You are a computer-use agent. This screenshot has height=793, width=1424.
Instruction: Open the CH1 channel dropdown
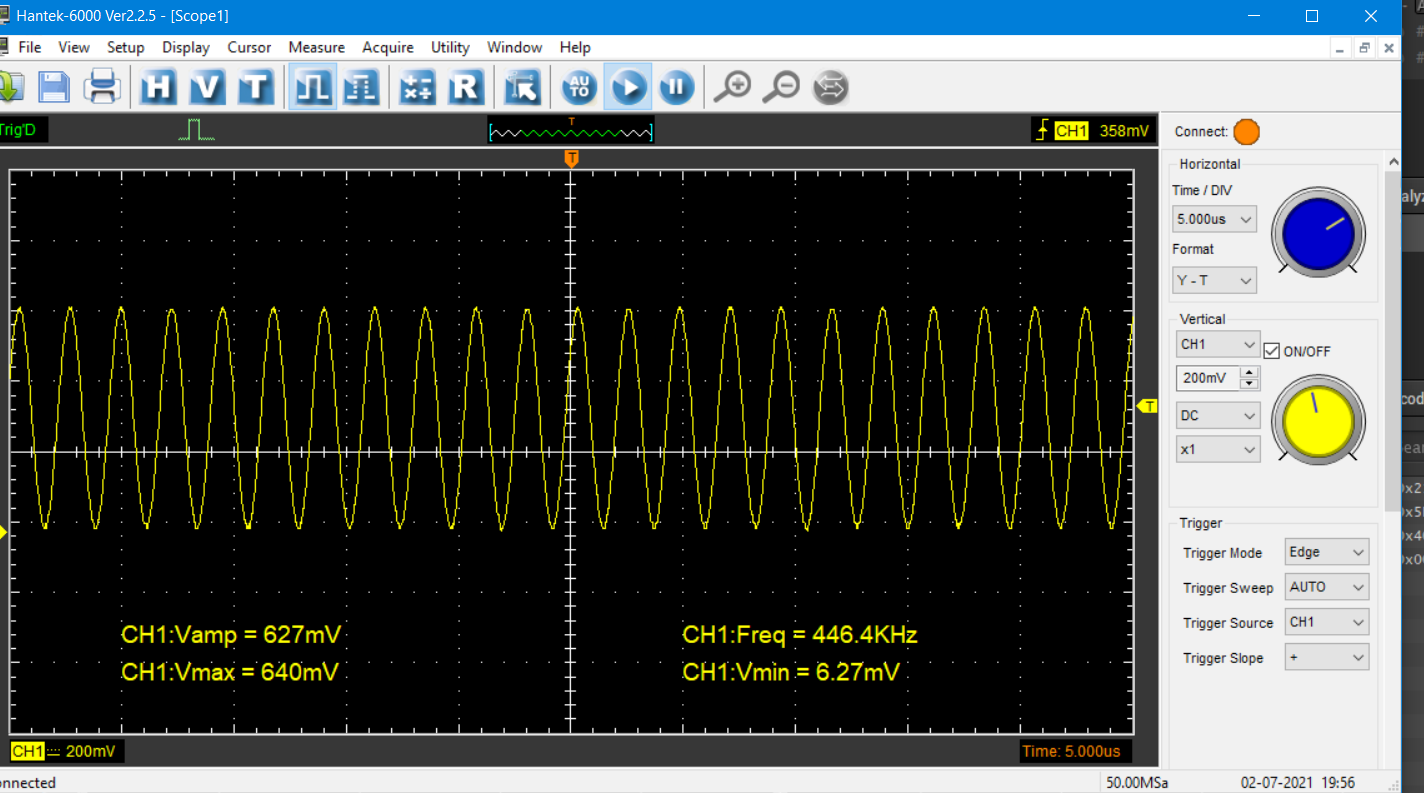coord(1218,344)
